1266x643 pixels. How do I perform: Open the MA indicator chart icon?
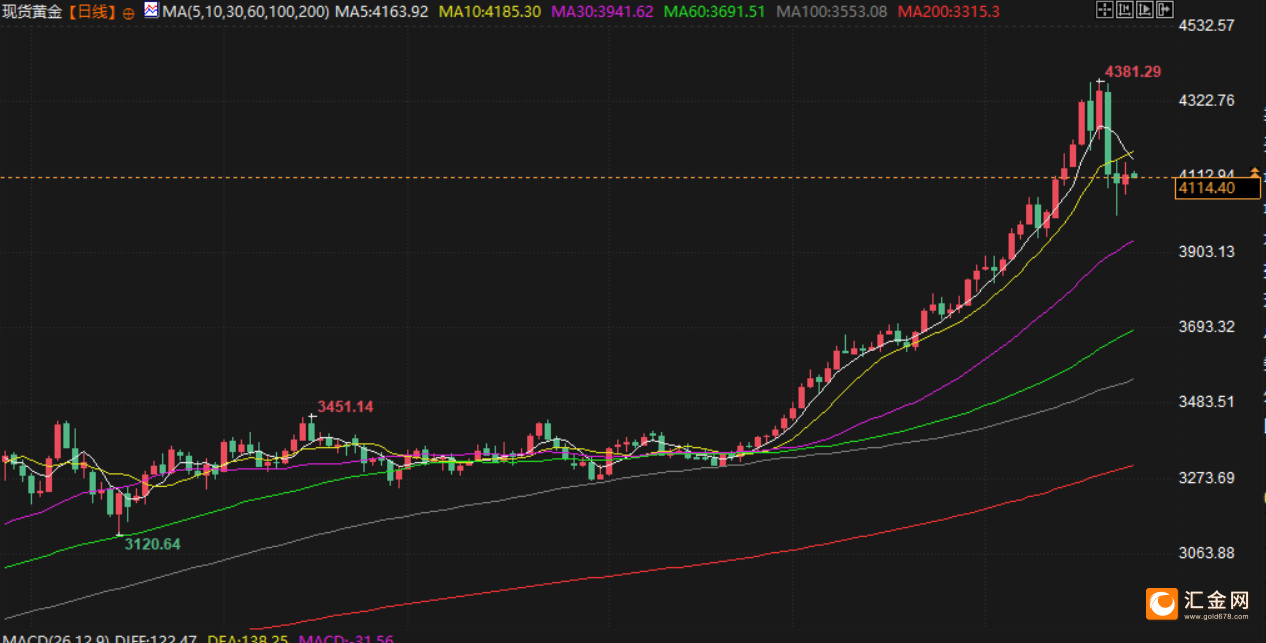[x=152, y=11]
